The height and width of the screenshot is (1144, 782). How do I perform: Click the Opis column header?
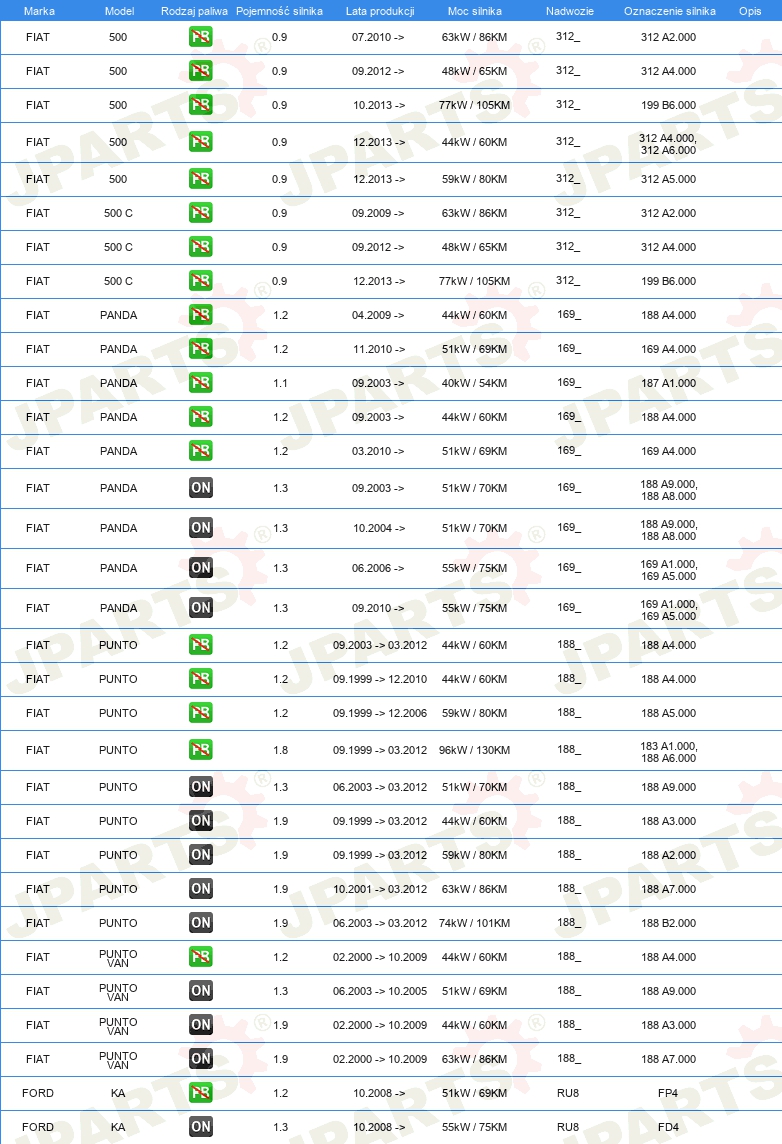coord(750,11)
